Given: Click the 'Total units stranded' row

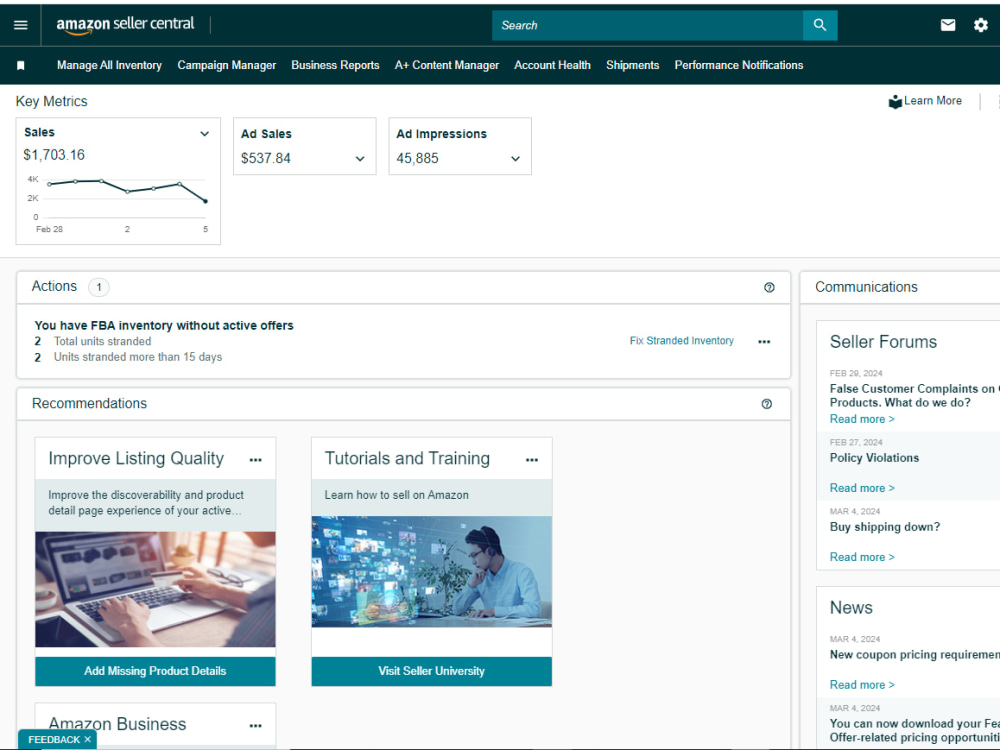Looking at the screenshot, I should (x=93, y=341).
